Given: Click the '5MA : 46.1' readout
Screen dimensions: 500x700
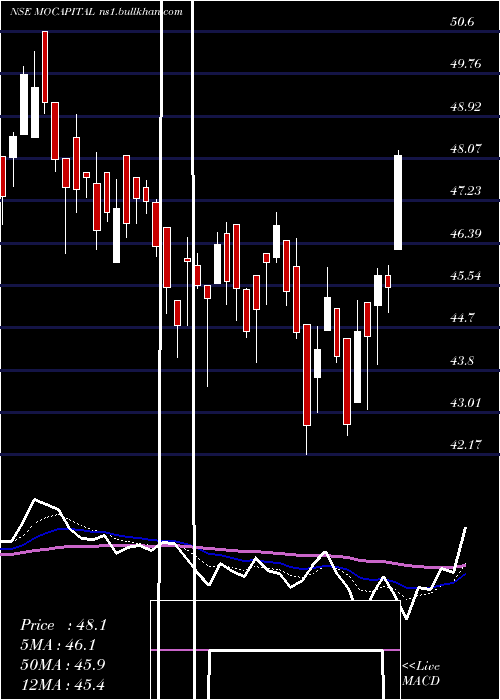Looking at the screenshot, I should click(58, 645).
